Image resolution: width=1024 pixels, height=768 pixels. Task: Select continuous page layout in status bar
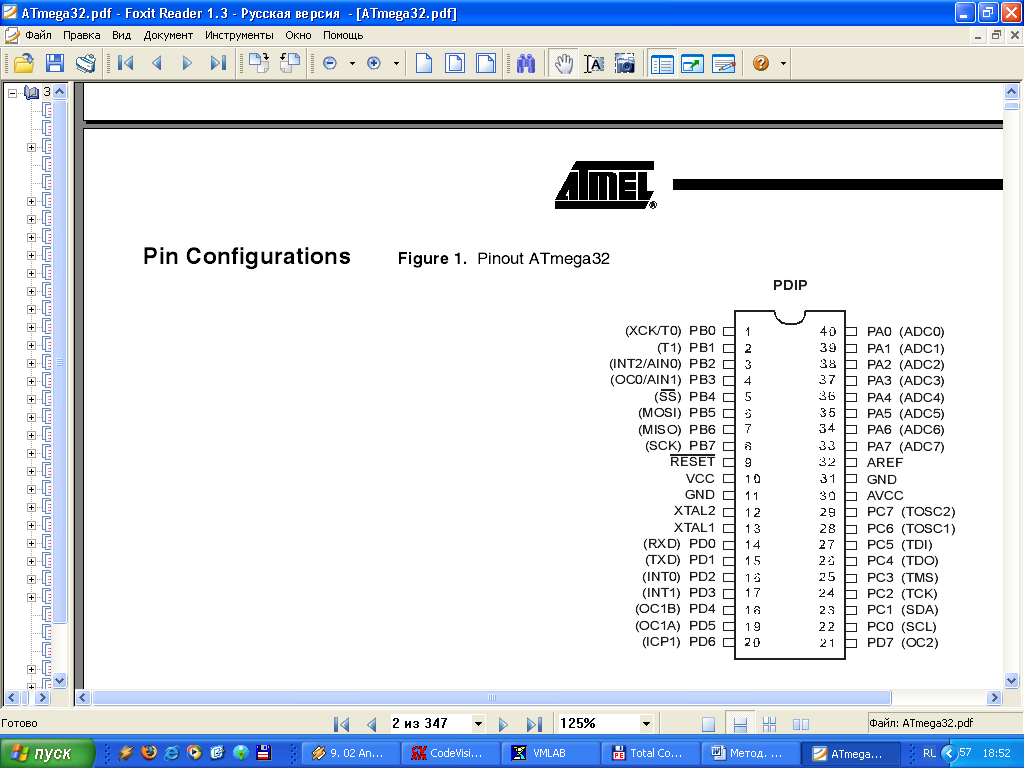tap(740, 724)
